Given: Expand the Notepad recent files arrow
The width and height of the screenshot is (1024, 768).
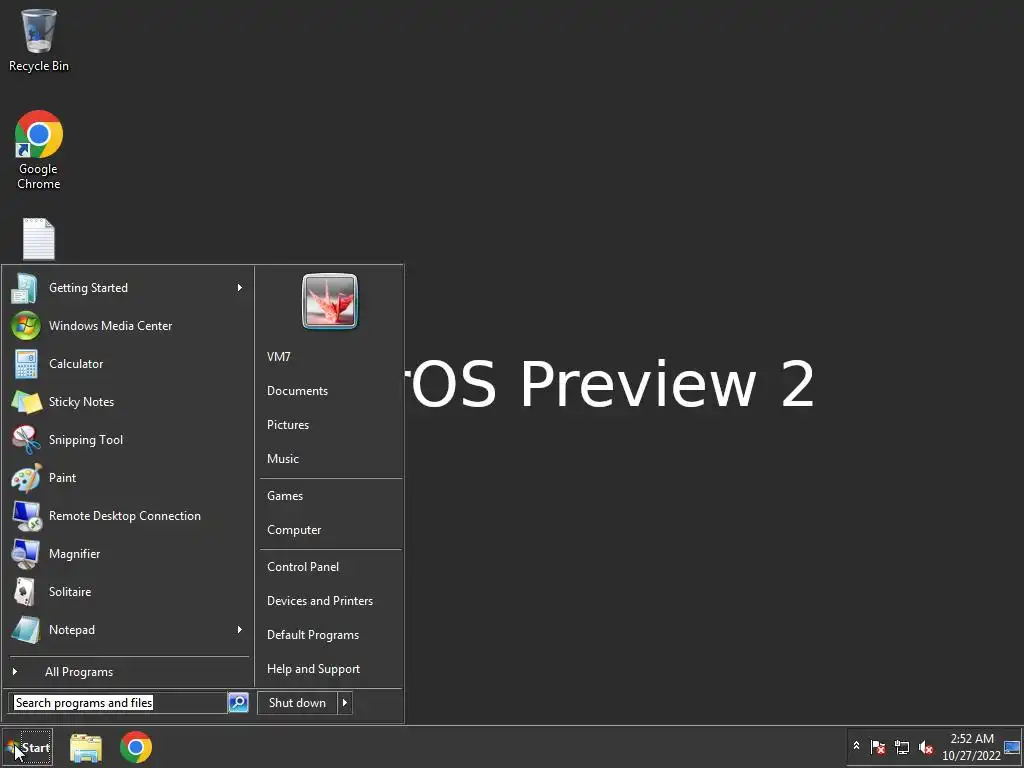Looking at the screenshot, I should 240,630.
